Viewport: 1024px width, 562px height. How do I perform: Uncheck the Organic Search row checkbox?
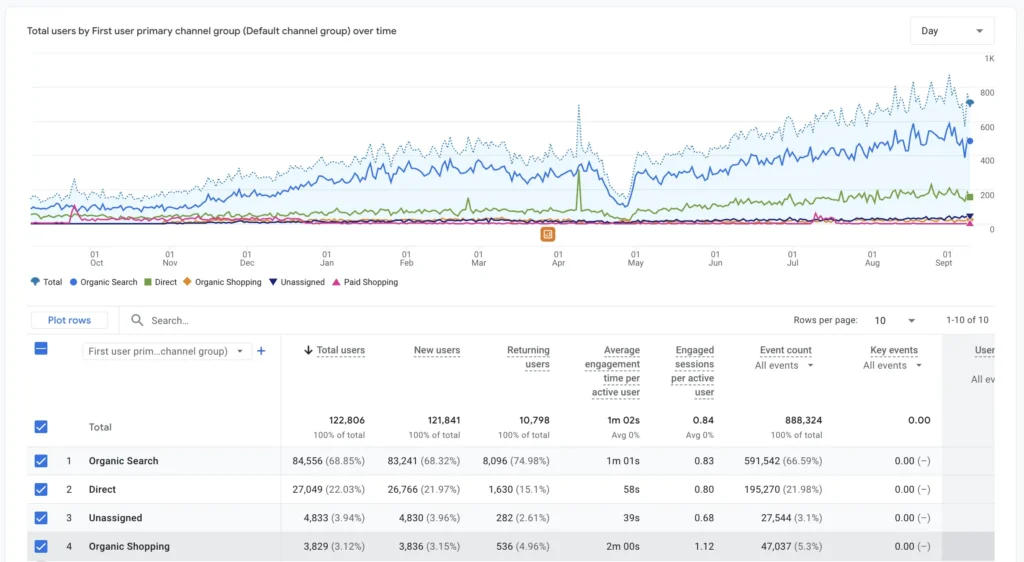(x=41, y=461)
